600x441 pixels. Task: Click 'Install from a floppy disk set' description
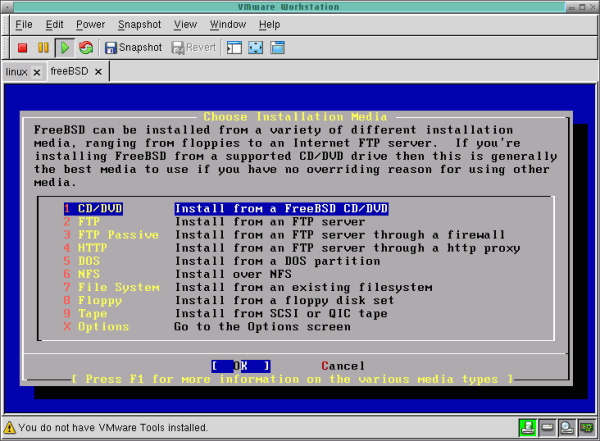click(x=284, y=300)
